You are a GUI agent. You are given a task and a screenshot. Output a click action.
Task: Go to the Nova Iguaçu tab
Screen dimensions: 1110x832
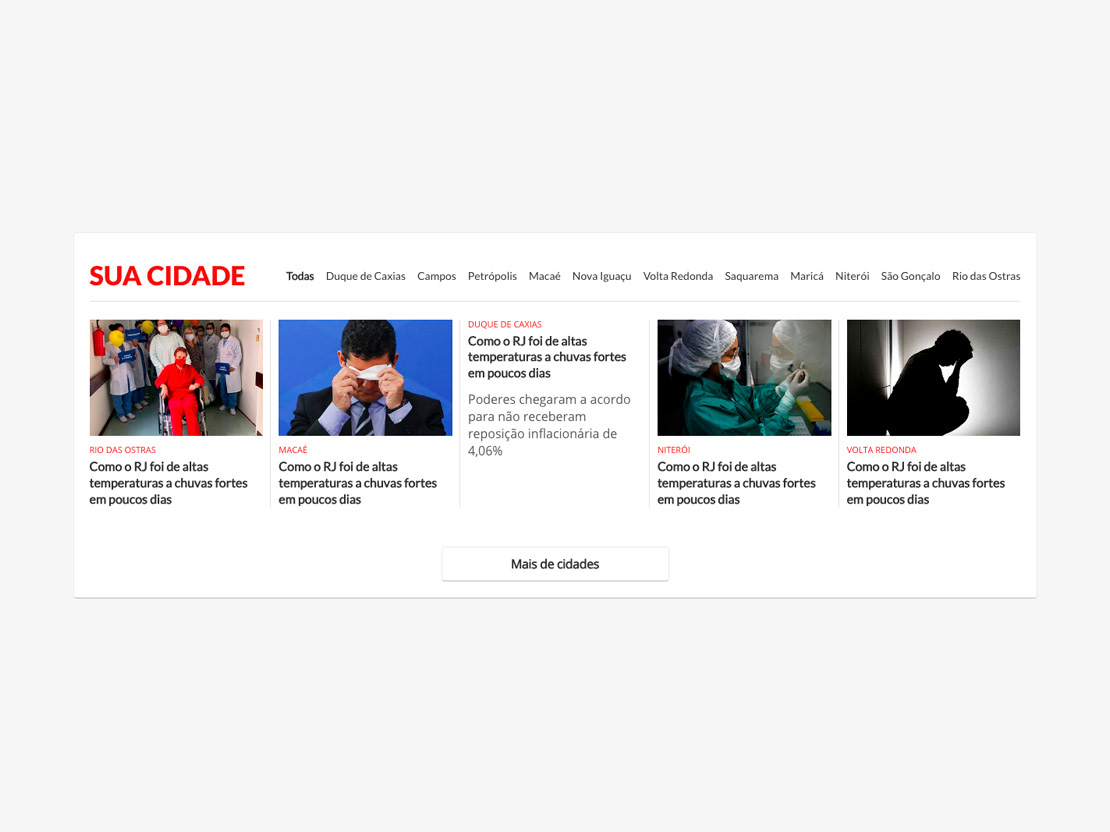coord(602,276)
